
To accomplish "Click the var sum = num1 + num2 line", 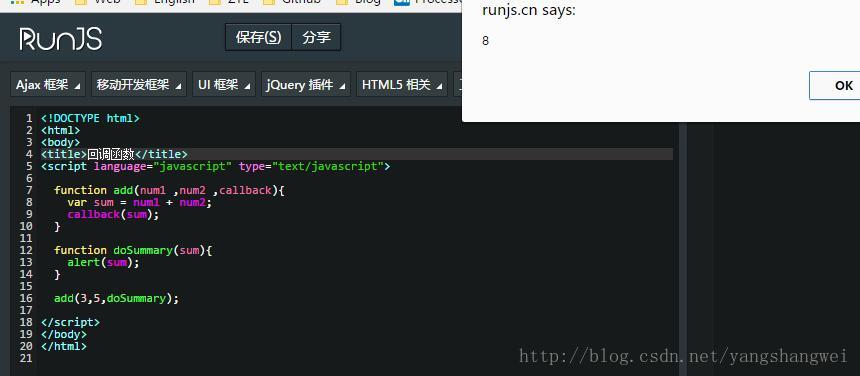I will (139, 202).
